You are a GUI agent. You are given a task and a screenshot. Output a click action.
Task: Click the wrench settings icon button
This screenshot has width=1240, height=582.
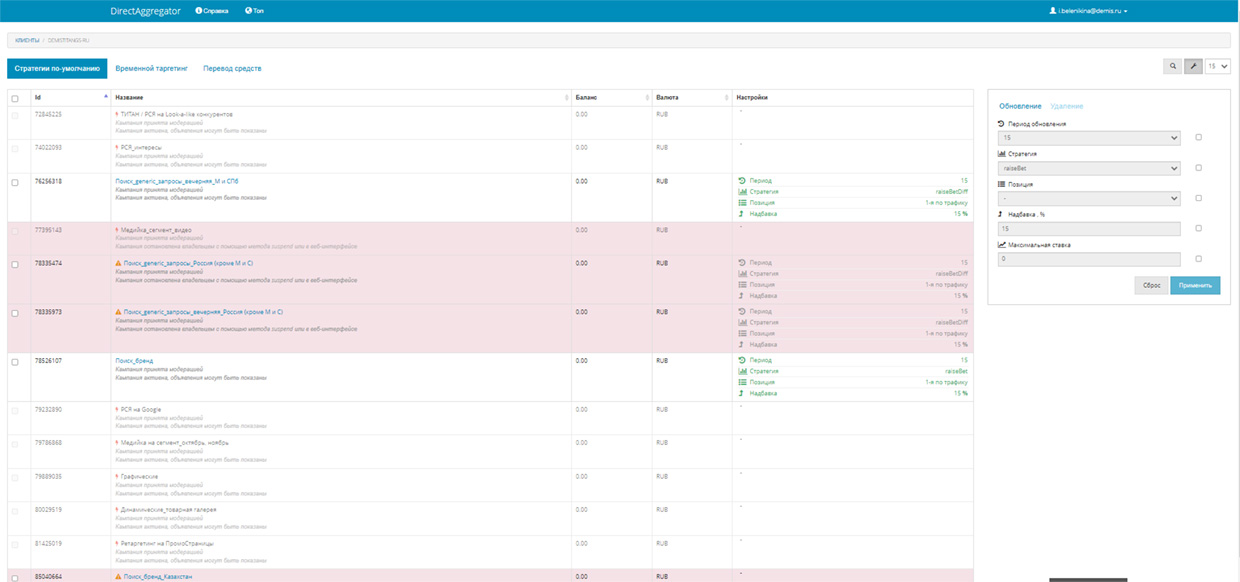point(1193,66)
